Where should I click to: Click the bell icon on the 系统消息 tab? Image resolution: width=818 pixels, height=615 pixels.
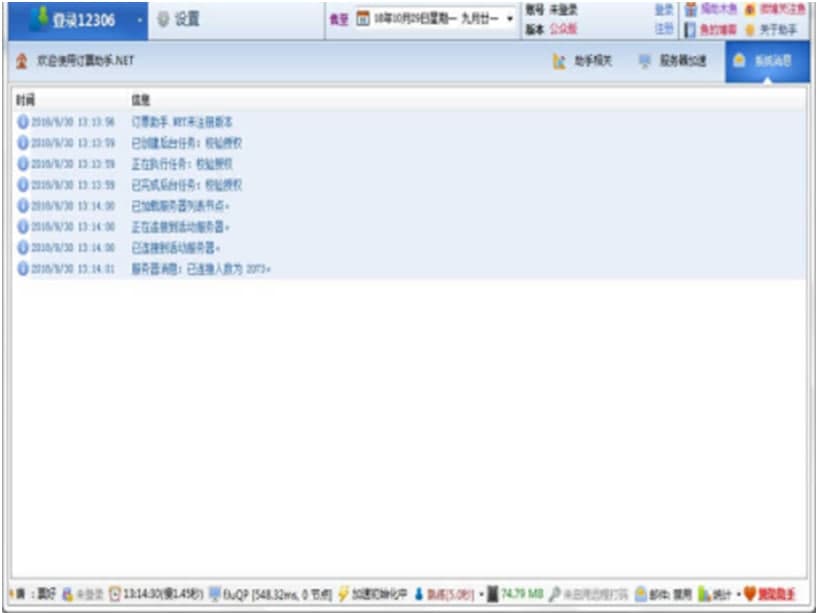pyautogui.click(x=739, y=61)
